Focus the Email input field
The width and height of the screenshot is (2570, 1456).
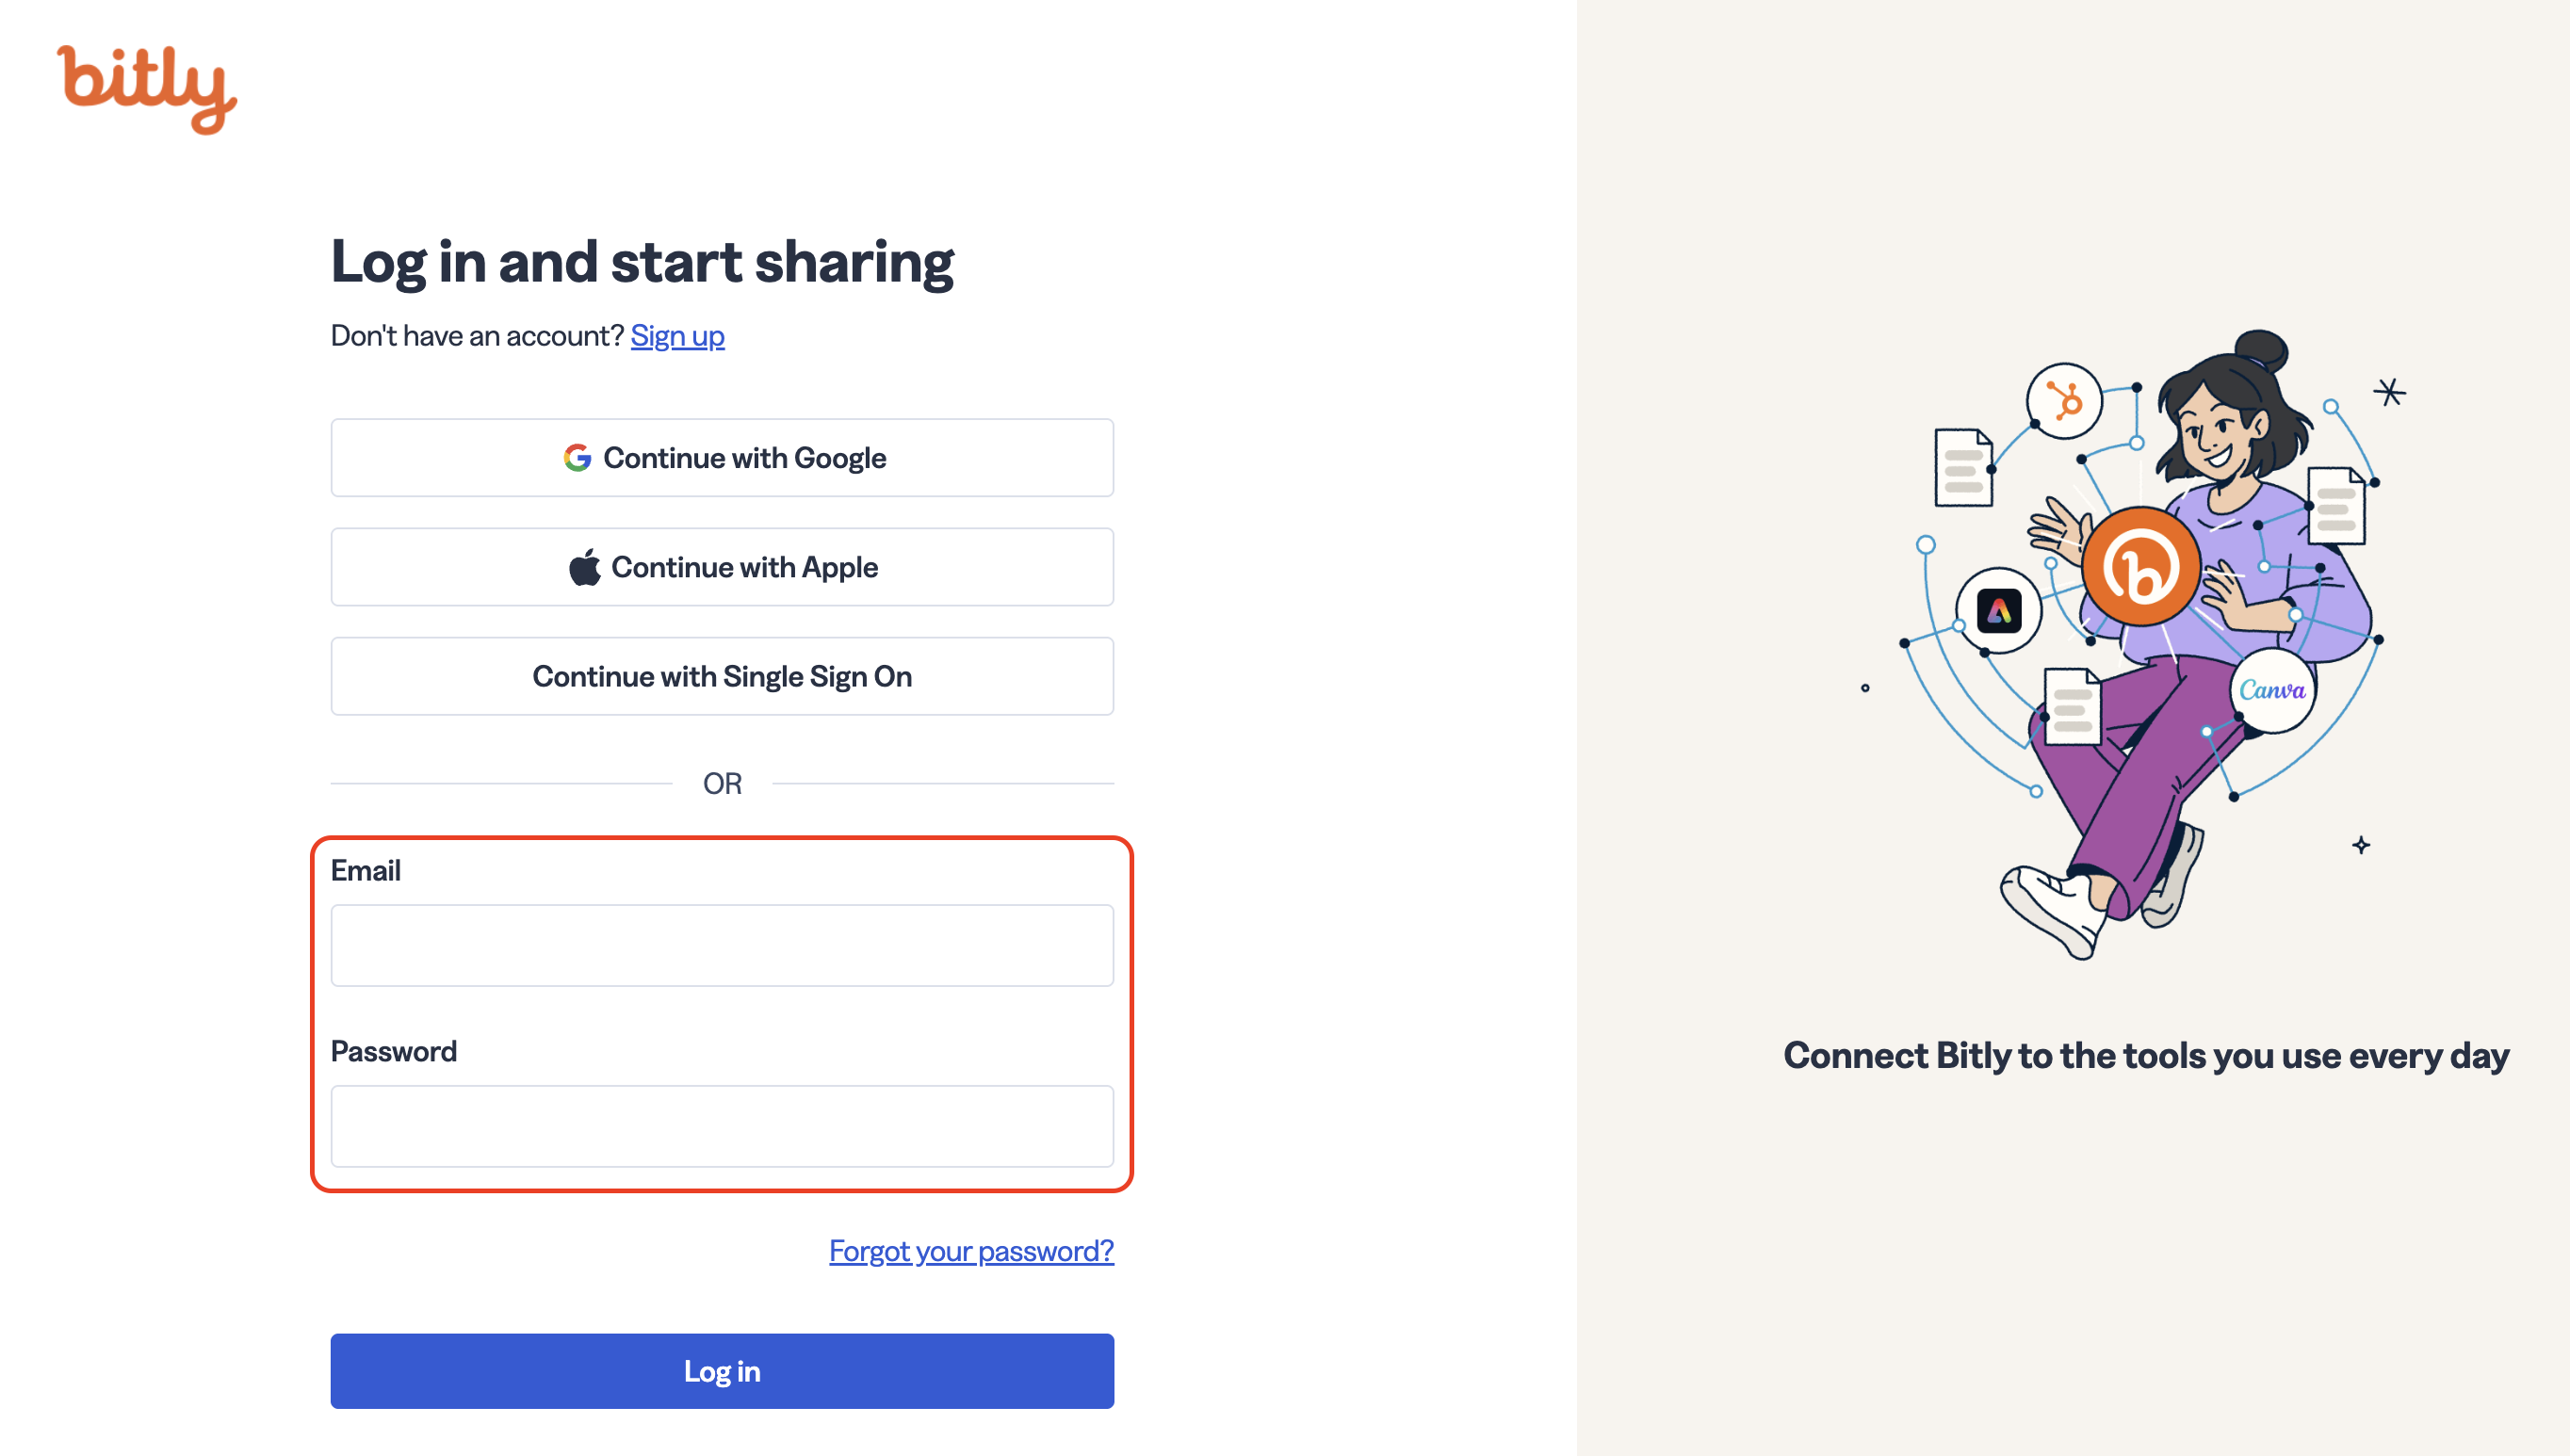click(x=722, y=945)
